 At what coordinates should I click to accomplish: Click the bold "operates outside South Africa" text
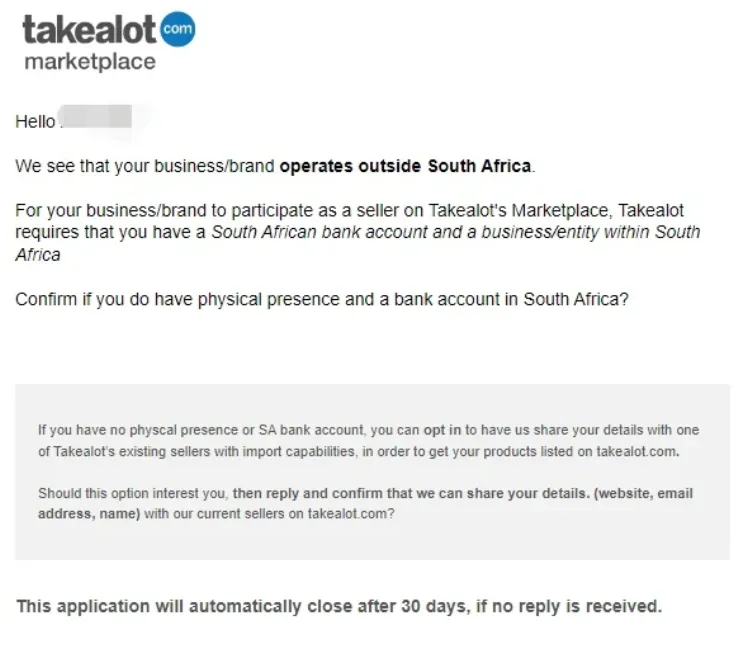click(x=405, y=166)
